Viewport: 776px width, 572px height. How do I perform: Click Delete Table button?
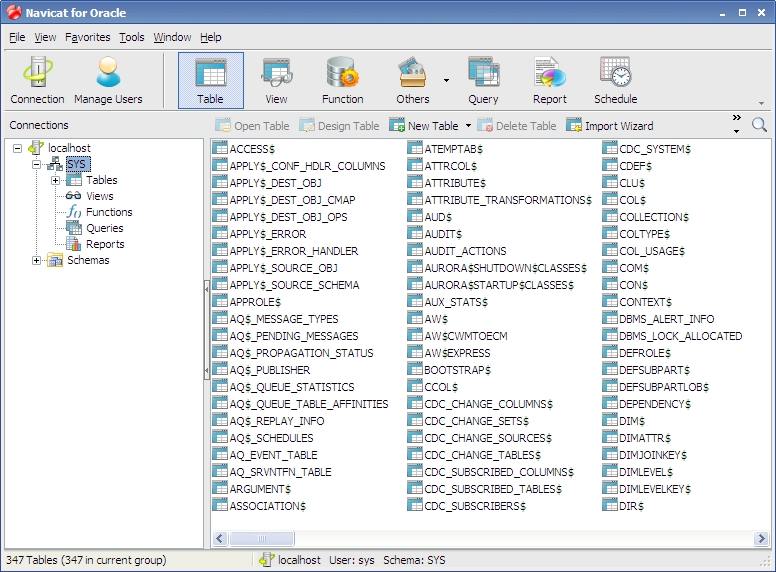click(x=517, y=126)
